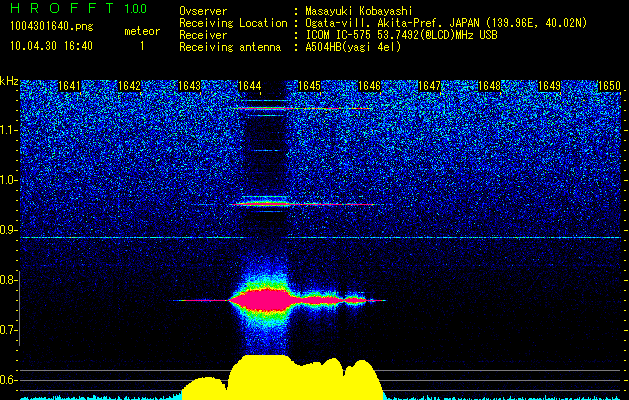Screen dimensions: 629x400
Task: Click the 1643 time axis marker
Action: pyautogui.click(x=189, y=86)
